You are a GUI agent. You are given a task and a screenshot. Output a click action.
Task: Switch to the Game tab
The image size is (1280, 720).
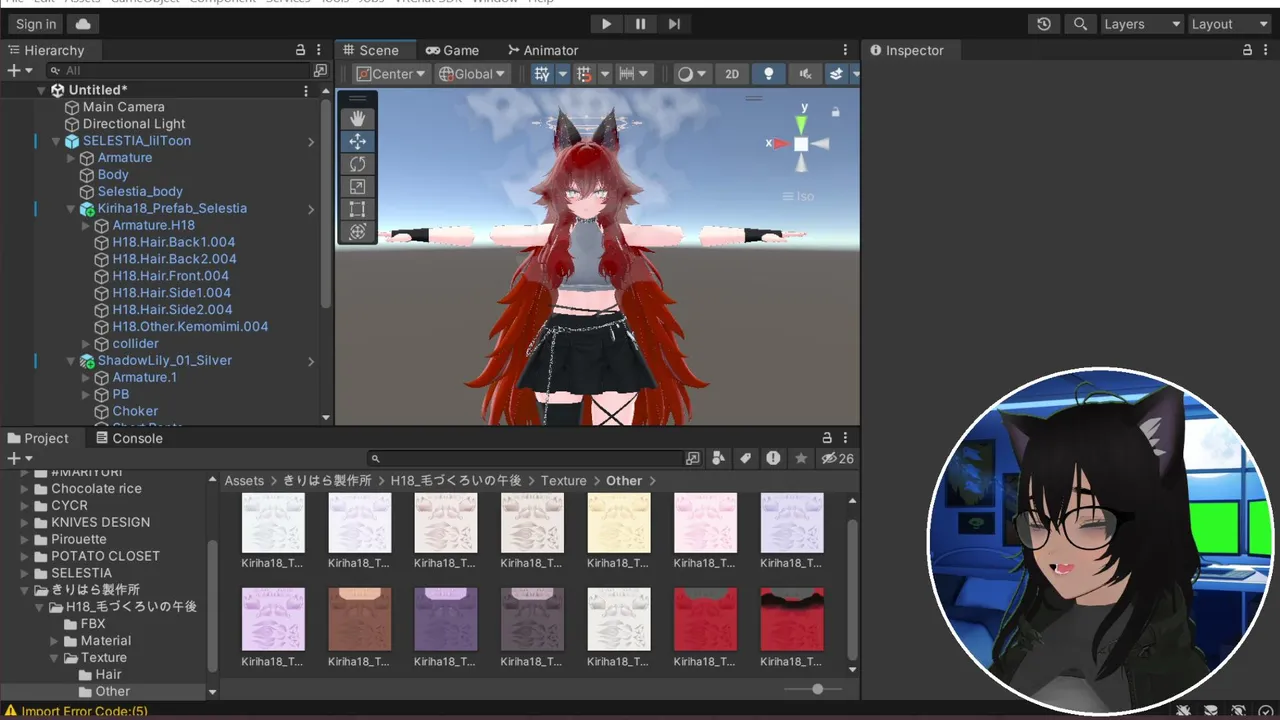452,50
